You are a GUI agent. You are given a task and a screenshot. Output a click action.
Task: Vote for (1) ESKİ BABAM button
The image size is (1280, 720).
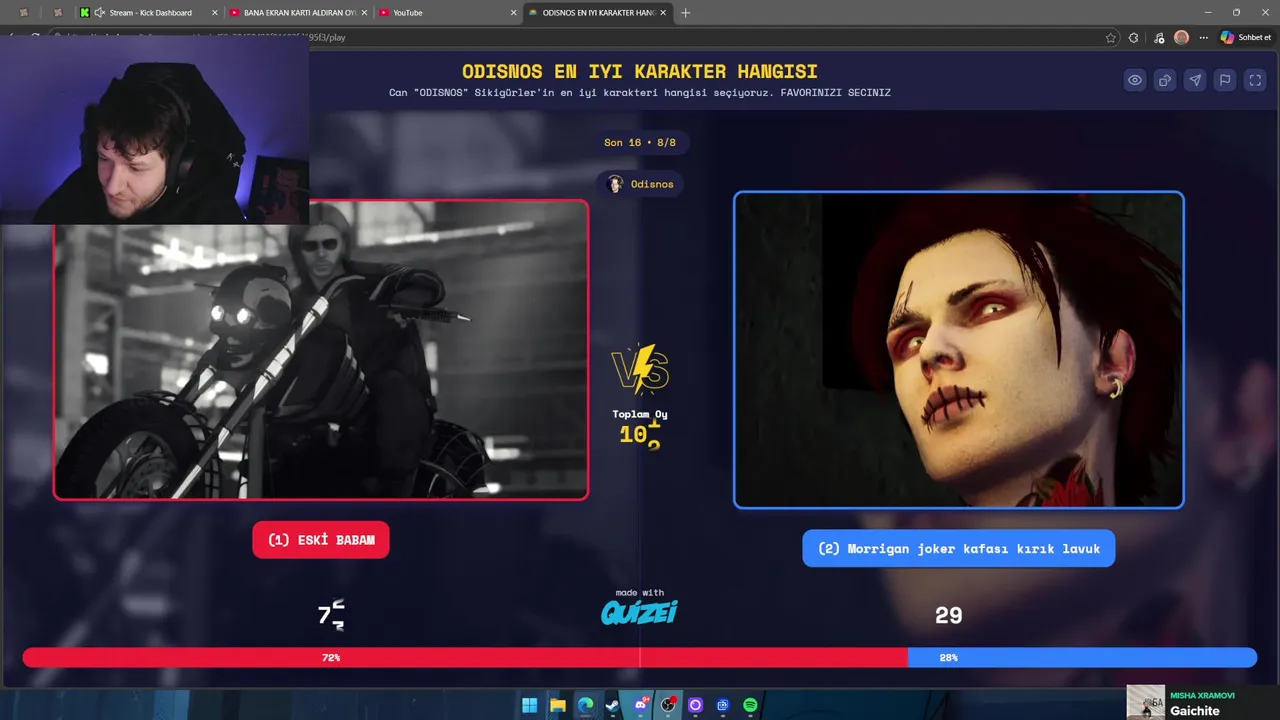coord(321,540)
